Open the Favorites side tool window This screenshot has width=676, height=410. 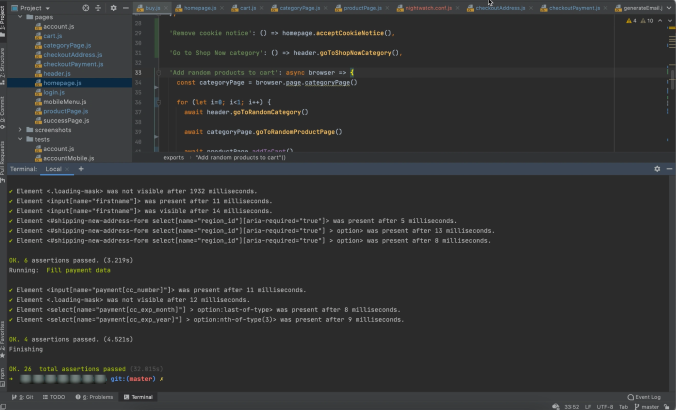3,339
